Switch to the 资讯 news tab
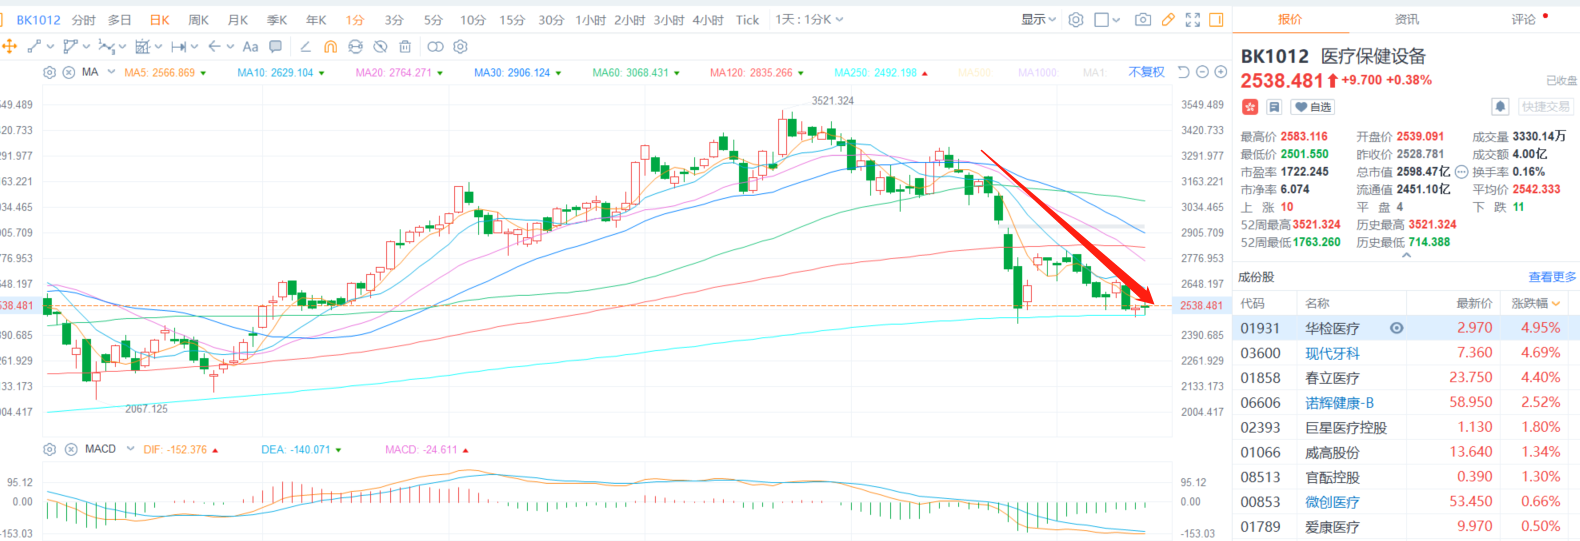Image resolution: width=1580 pixels, height=541 pixels. 1406,19
